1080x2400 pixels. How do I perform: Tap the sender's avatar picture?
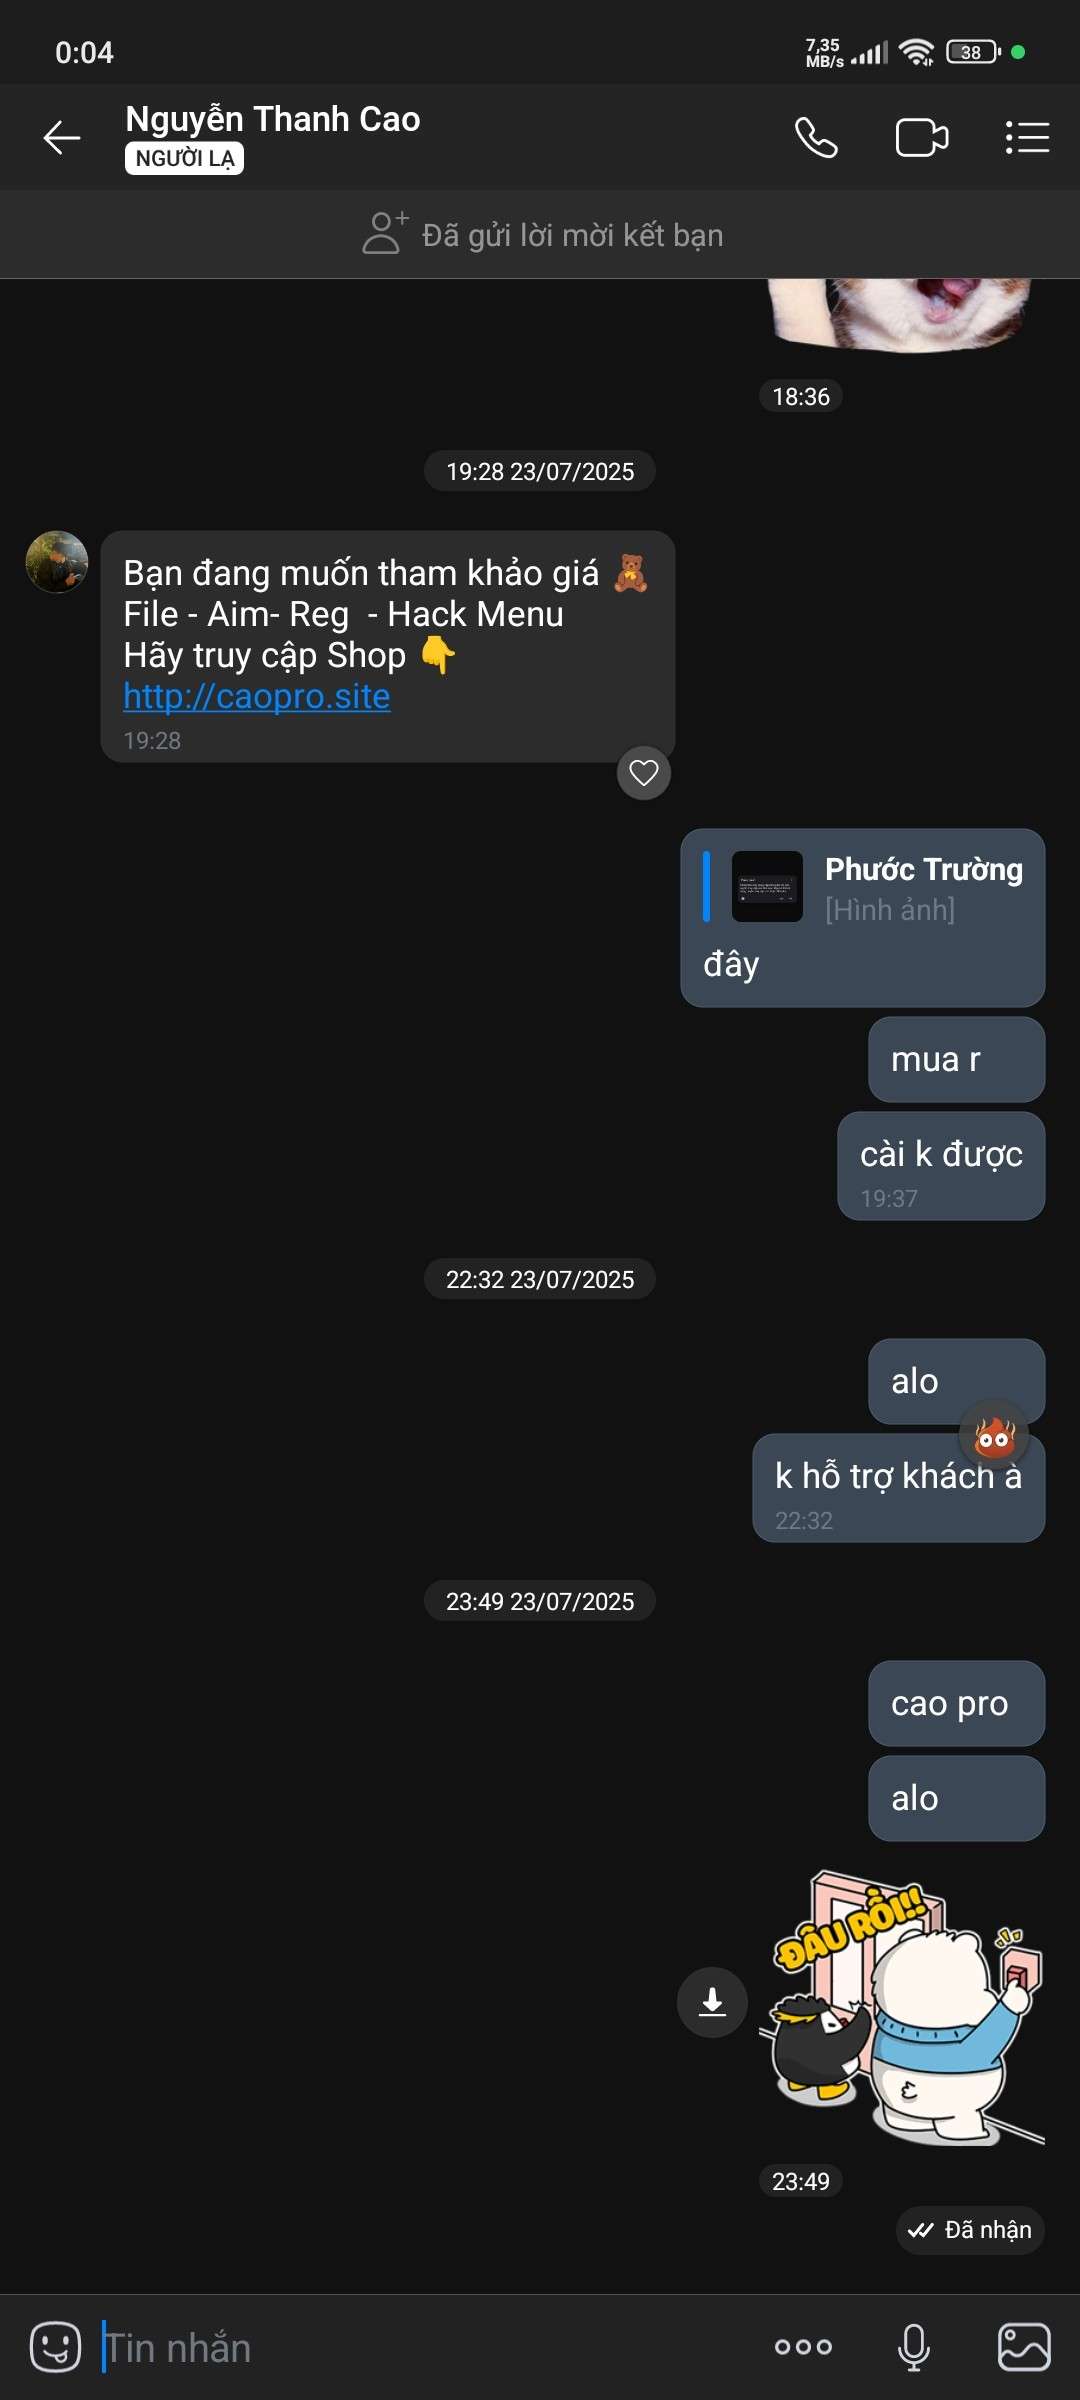click(x=57, y=562)
